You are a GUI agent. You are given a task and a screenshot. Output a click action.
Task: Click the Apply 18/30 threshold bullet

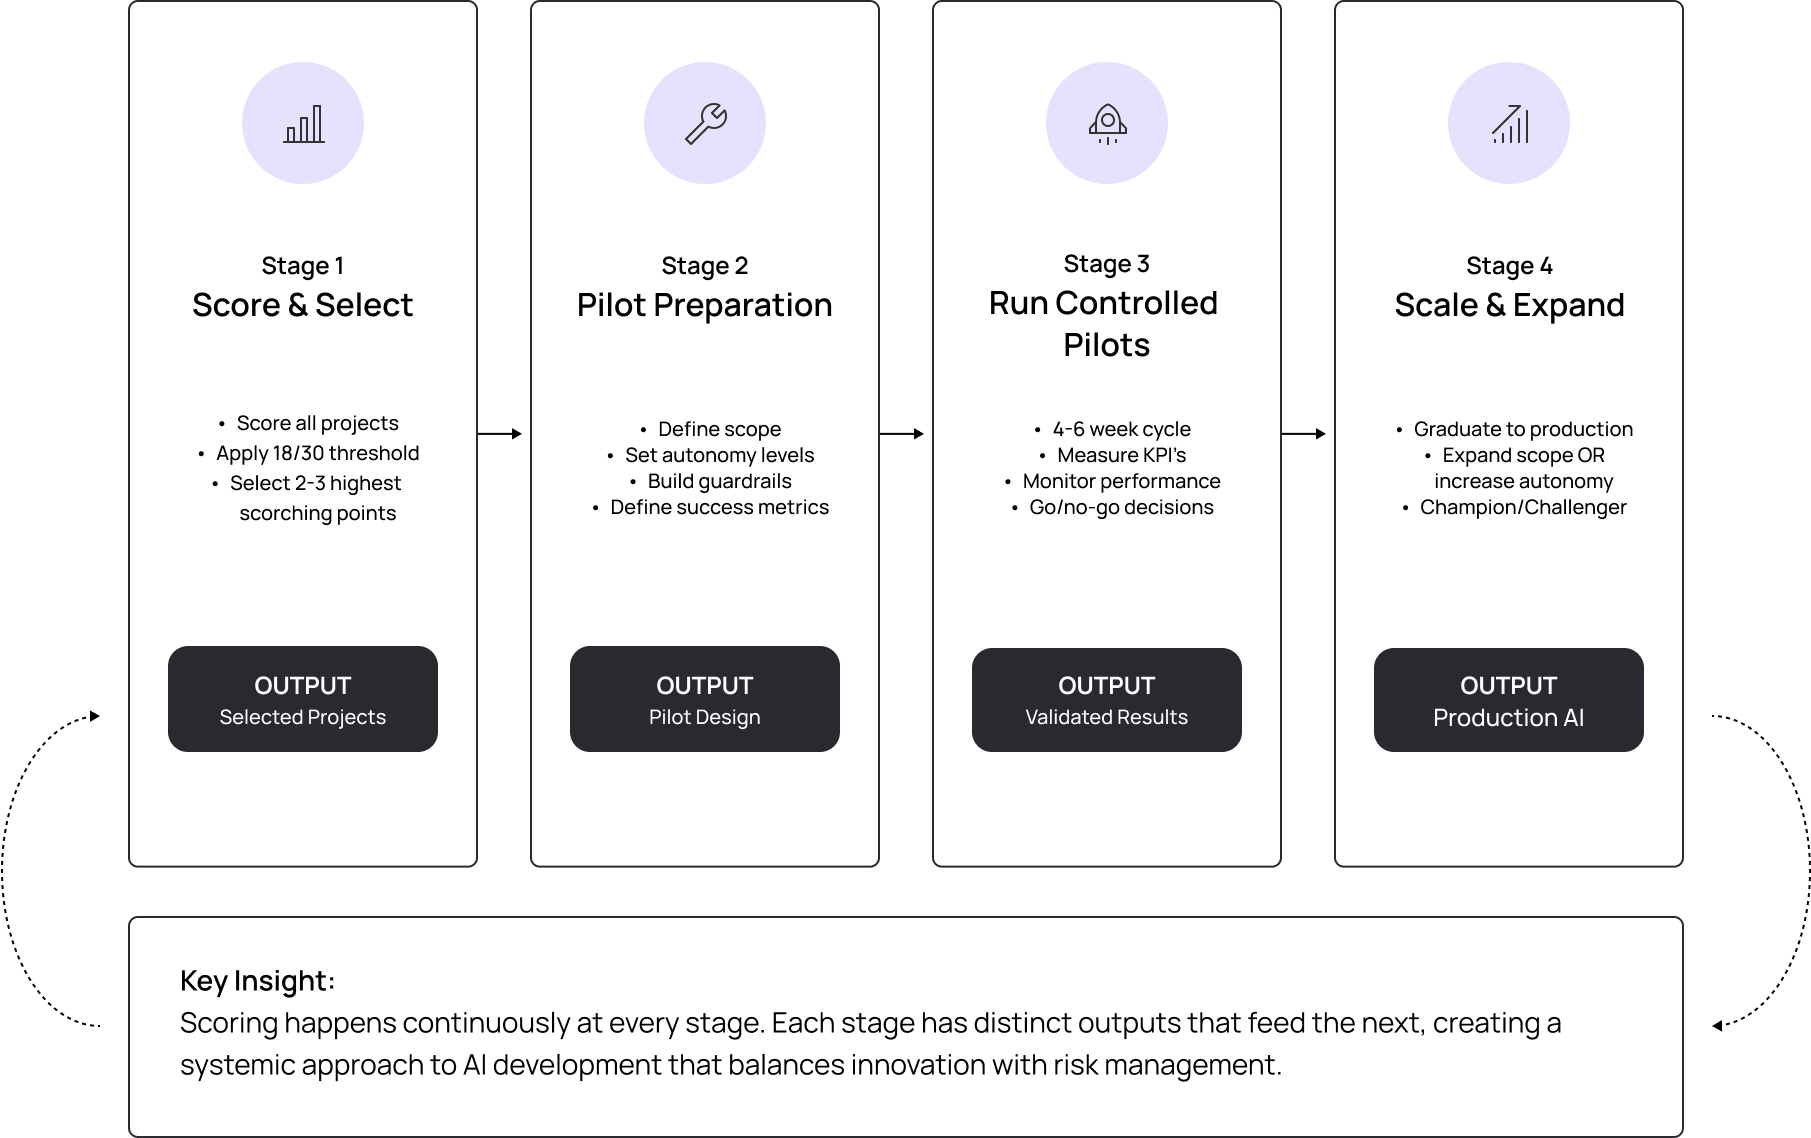(317, 453)
